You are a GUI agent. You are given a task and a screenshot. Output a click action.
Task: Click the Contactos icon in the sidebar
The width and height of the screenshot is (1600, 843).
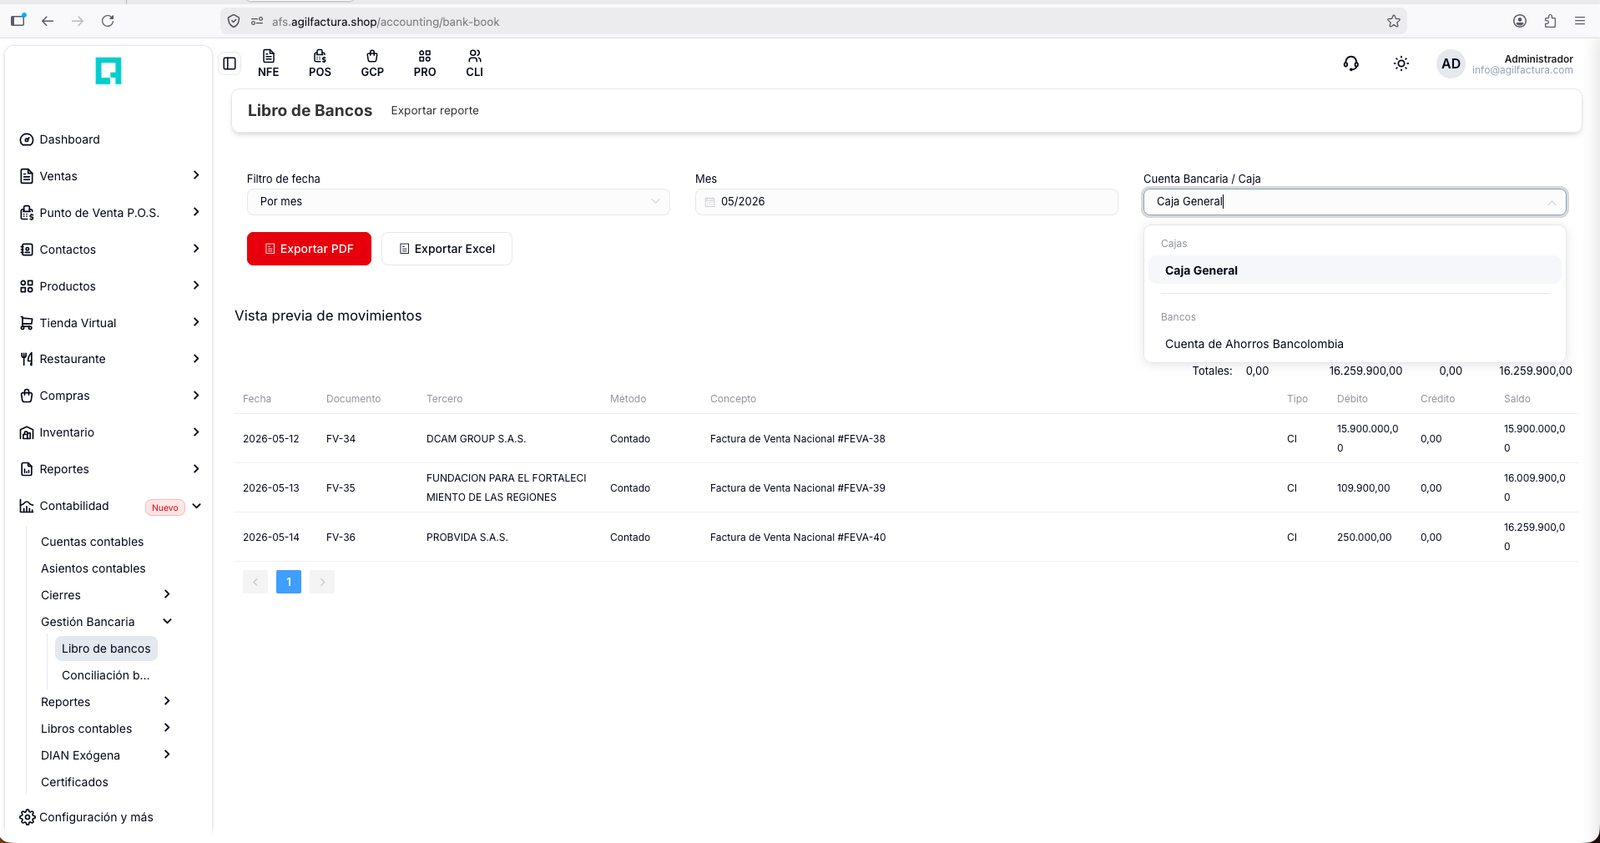click(27, 250)
